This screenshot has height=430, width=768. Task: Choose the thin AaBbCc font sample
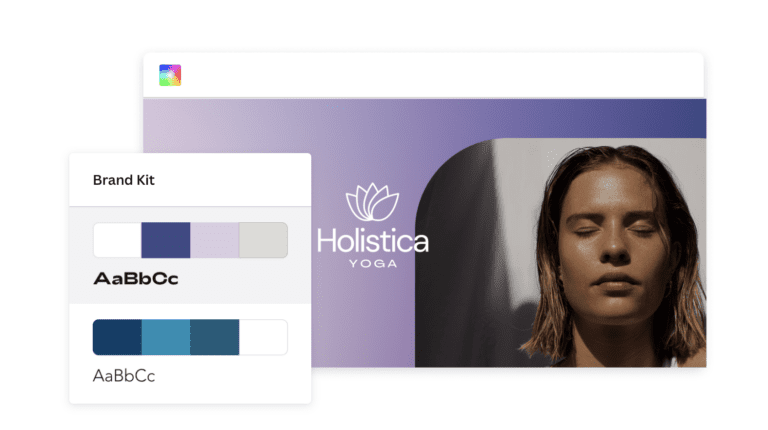[x=124, y=376]
